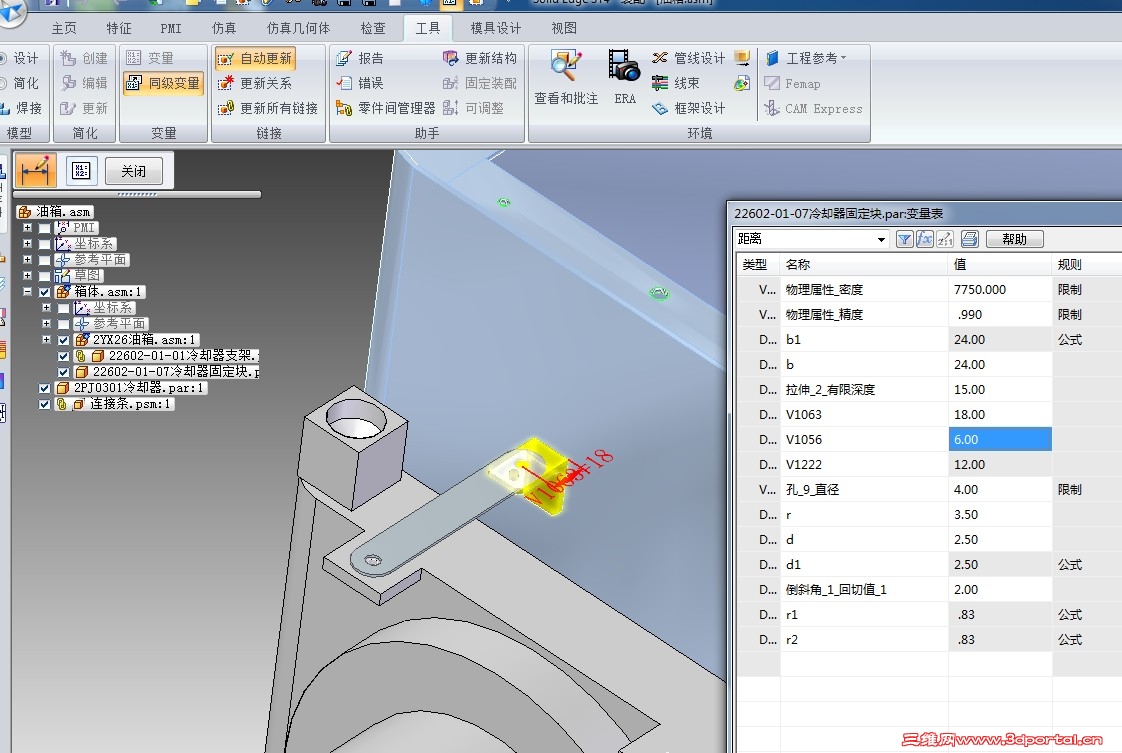Viewport: 1122px width, 753px height.
Task: Open the 变量 variables command
Action: click(150, 58)
